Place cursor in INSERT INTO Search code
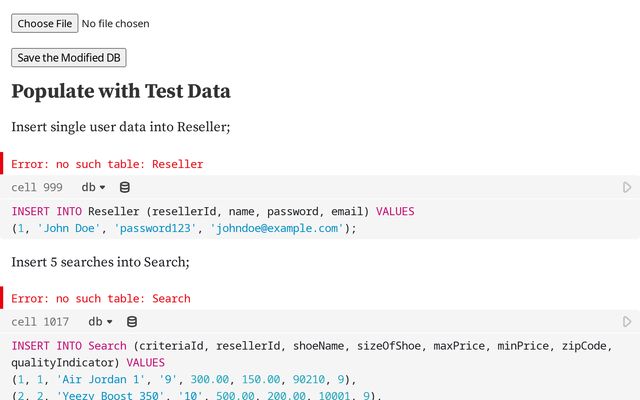The height and width of the screenshot is (400, 640). pos(320,367)
